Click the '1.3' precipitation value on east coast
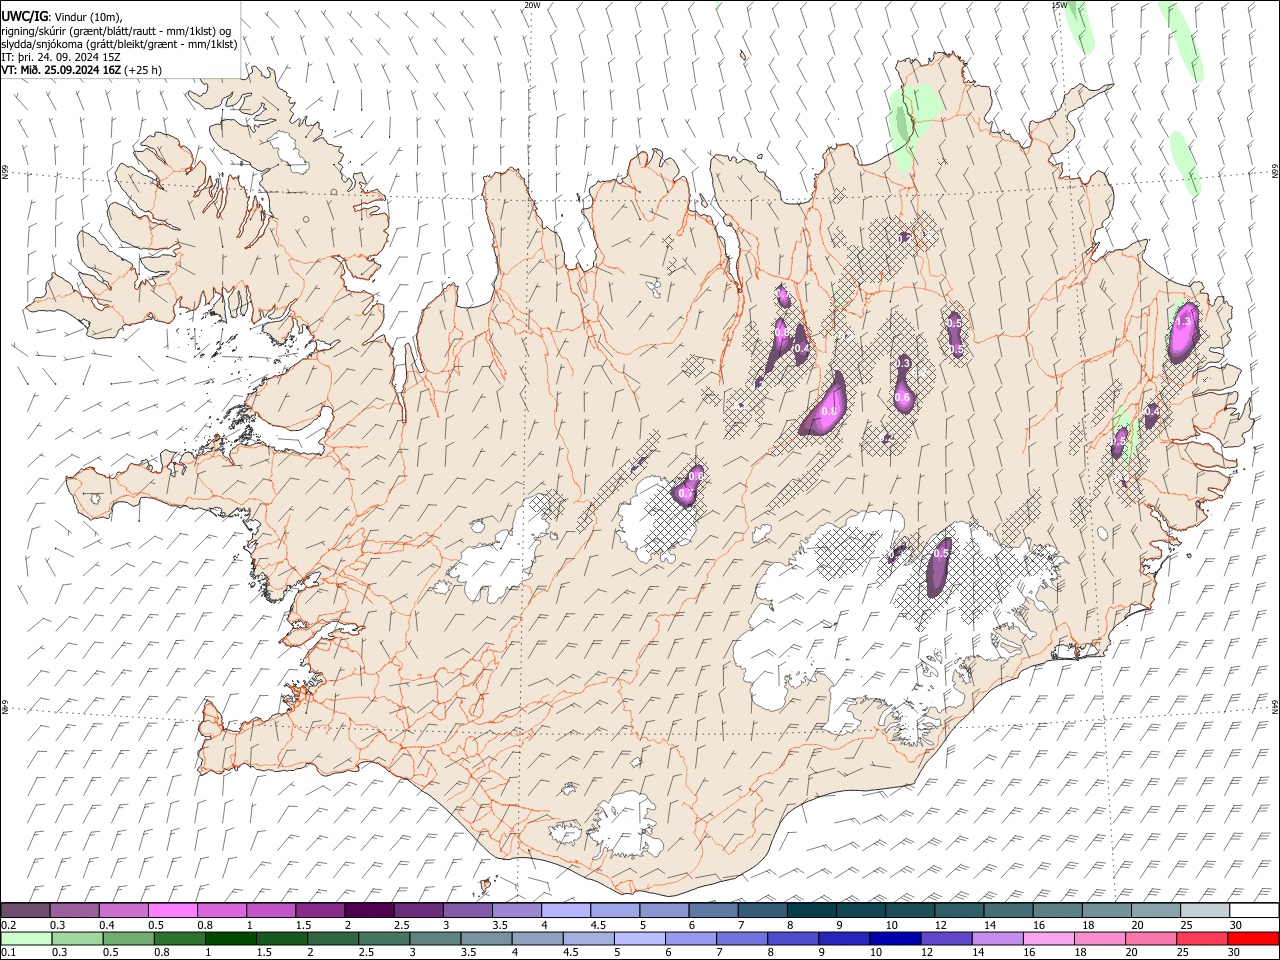 click(1184, 322)
